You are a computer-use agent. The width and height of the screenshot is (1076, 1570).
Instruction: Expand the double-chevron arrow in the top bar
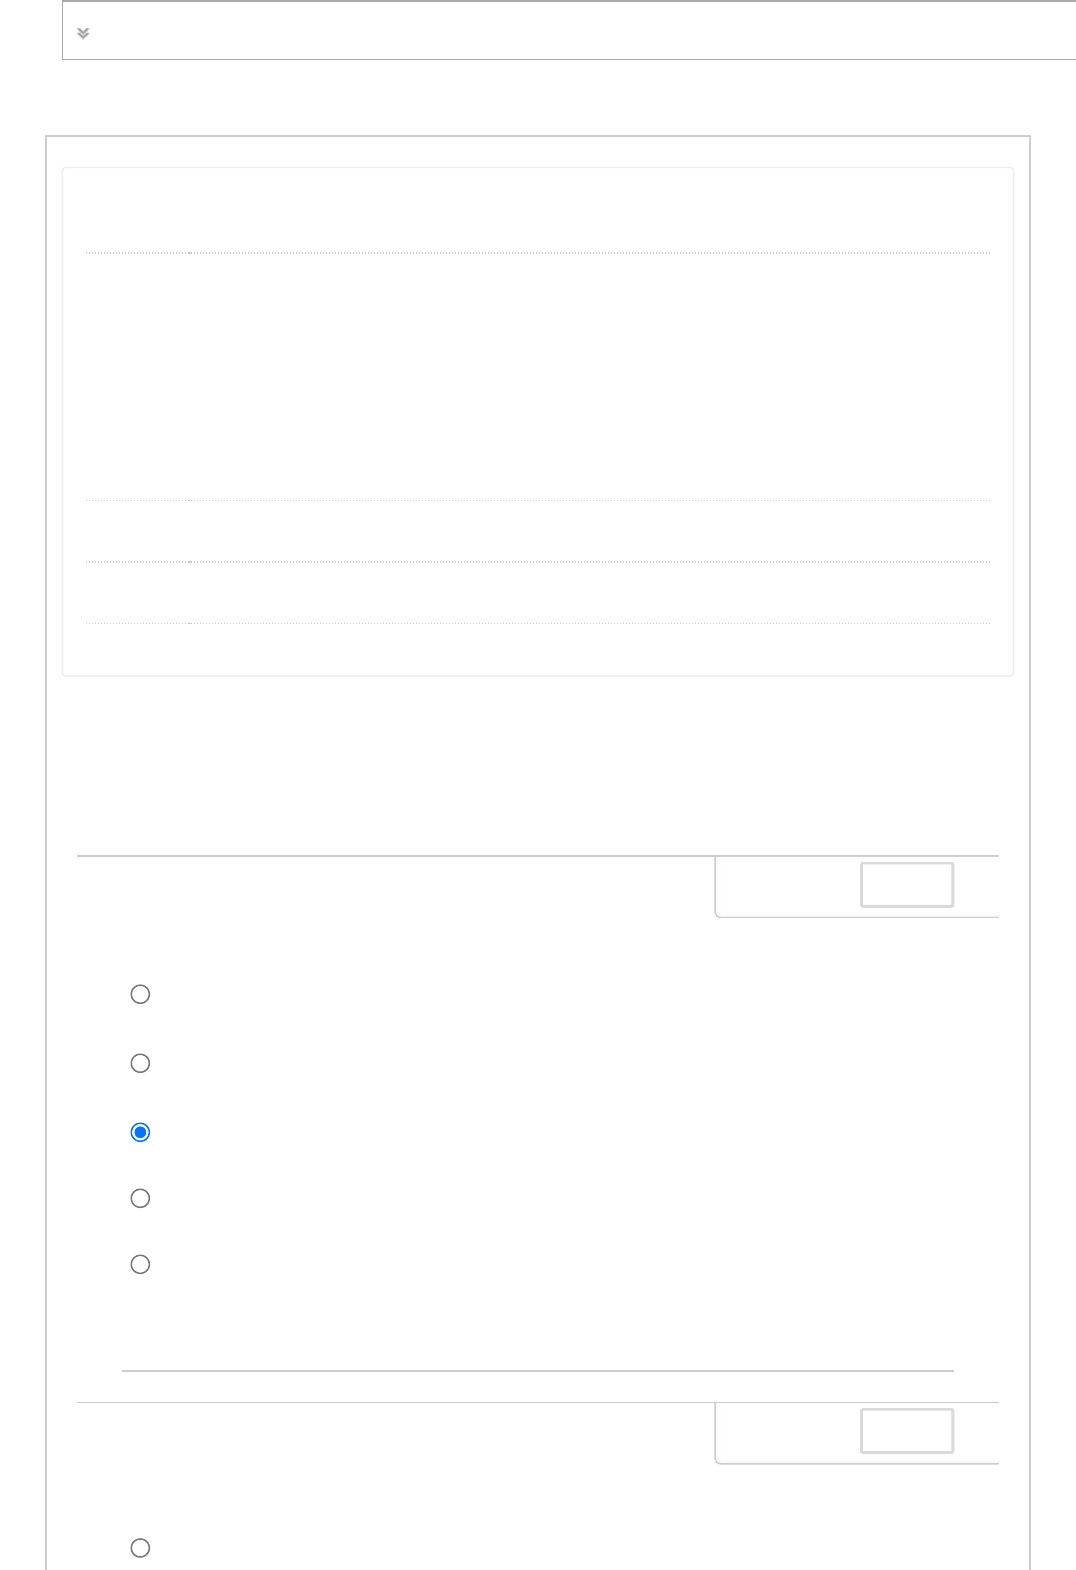click(x=83, y=33)
